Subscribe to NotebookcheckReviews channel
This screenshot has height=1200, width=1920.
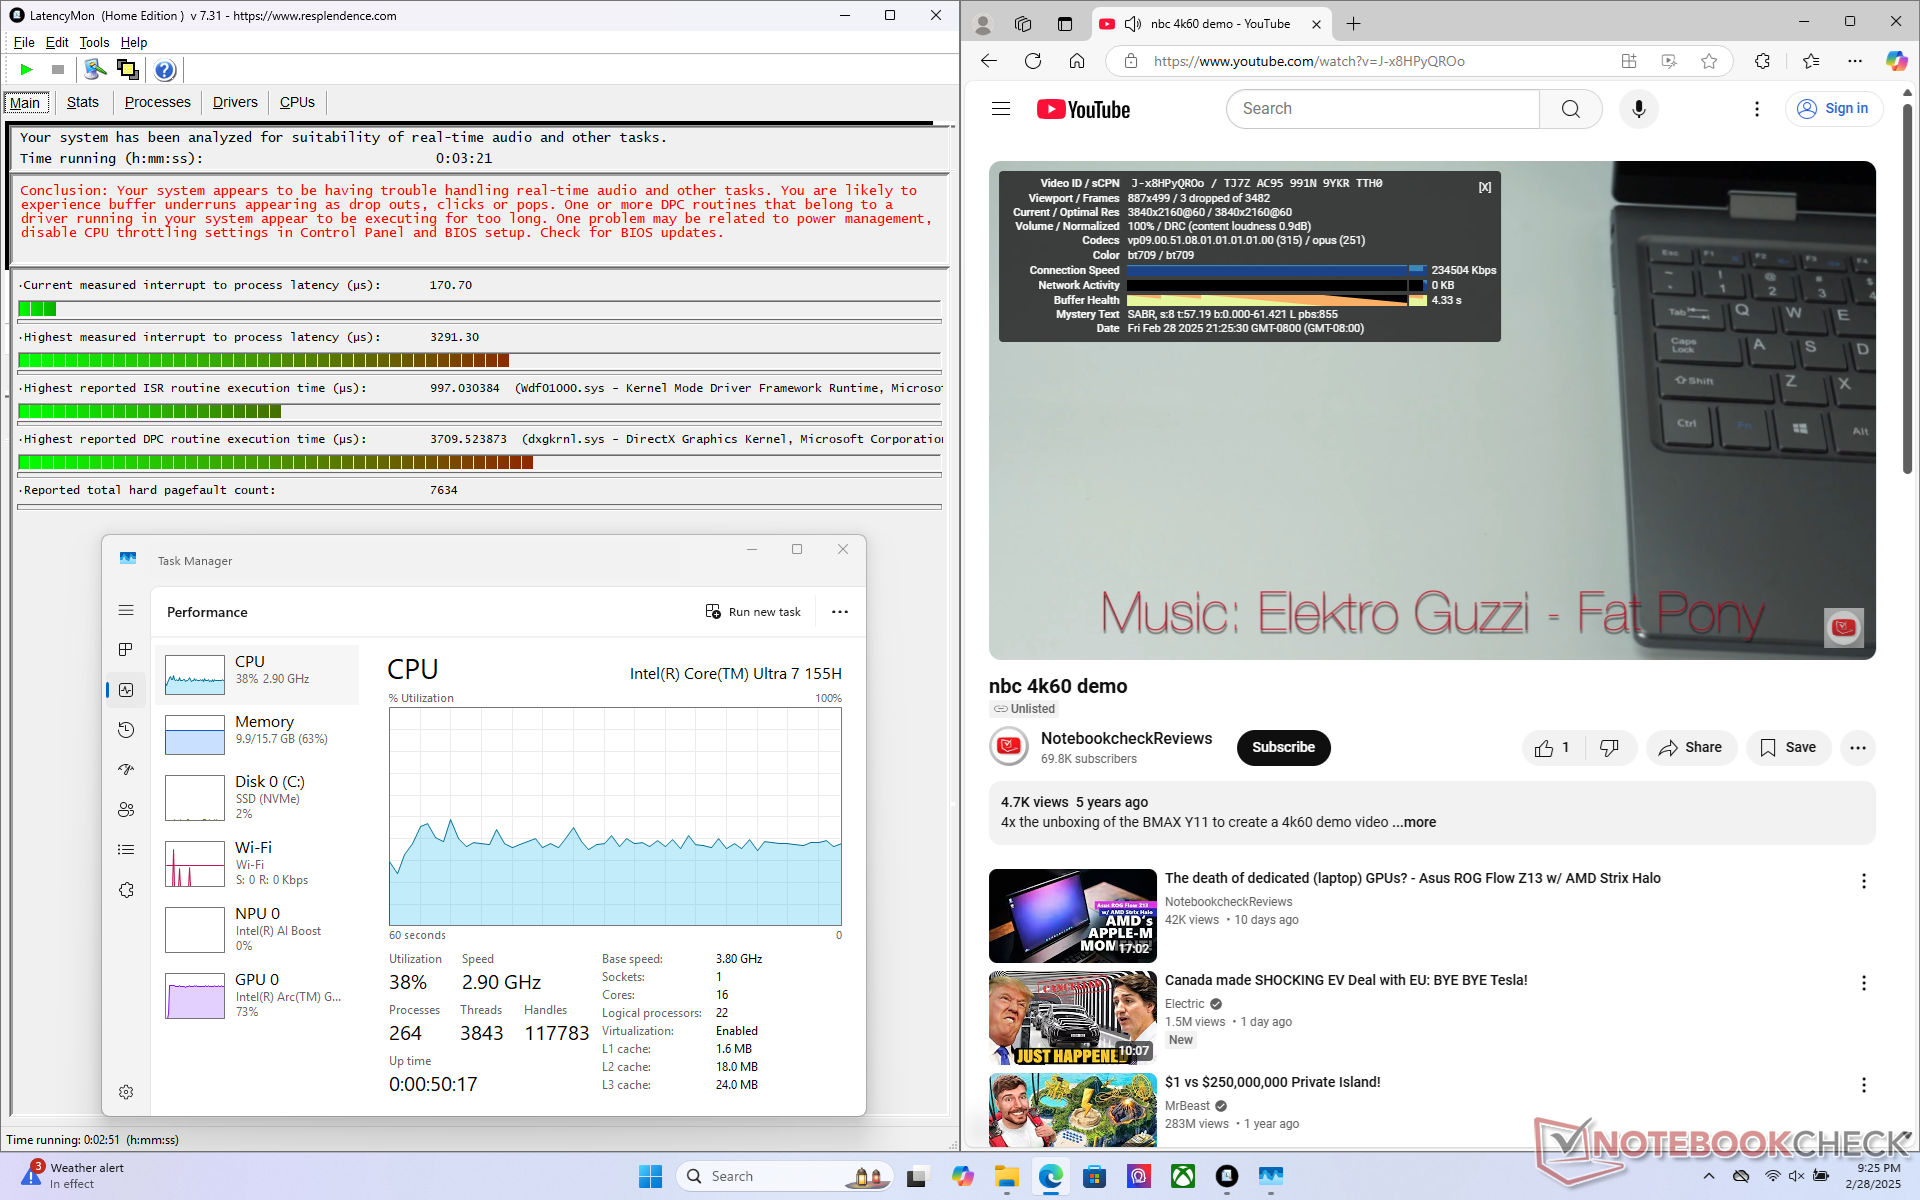pos(1283,748)
